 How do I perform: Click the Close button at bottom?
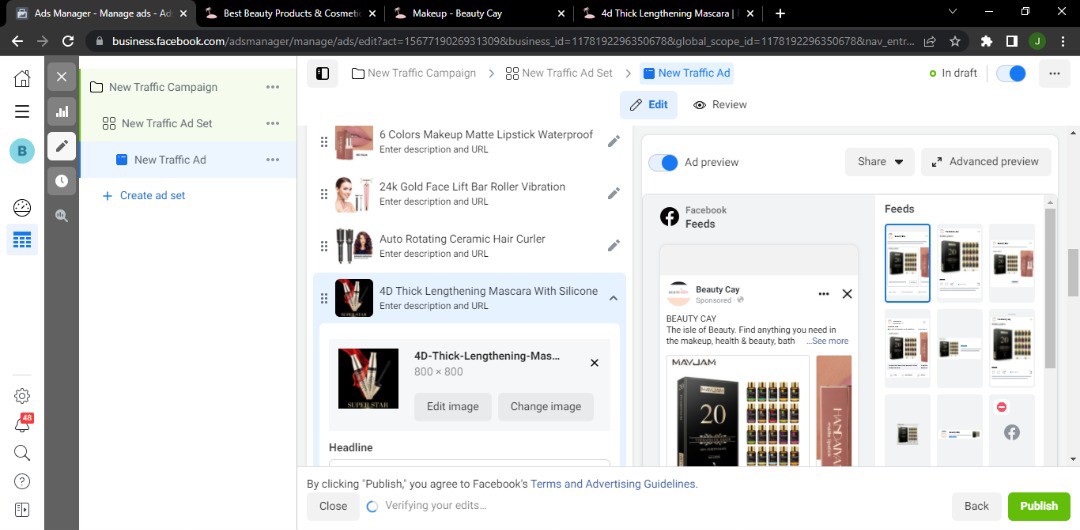[x=333, y=506]
